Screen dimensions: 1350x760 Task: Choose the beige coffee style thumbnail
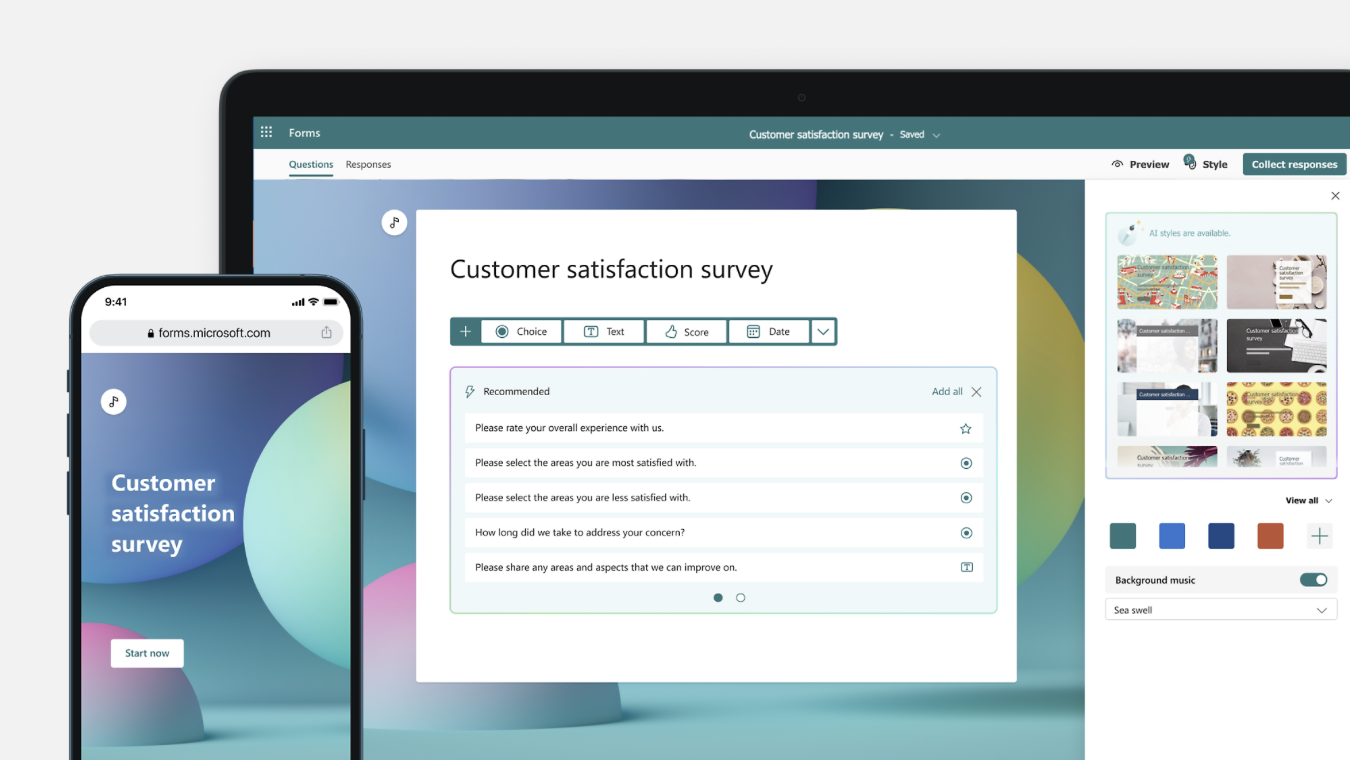tap(1277, 281)
